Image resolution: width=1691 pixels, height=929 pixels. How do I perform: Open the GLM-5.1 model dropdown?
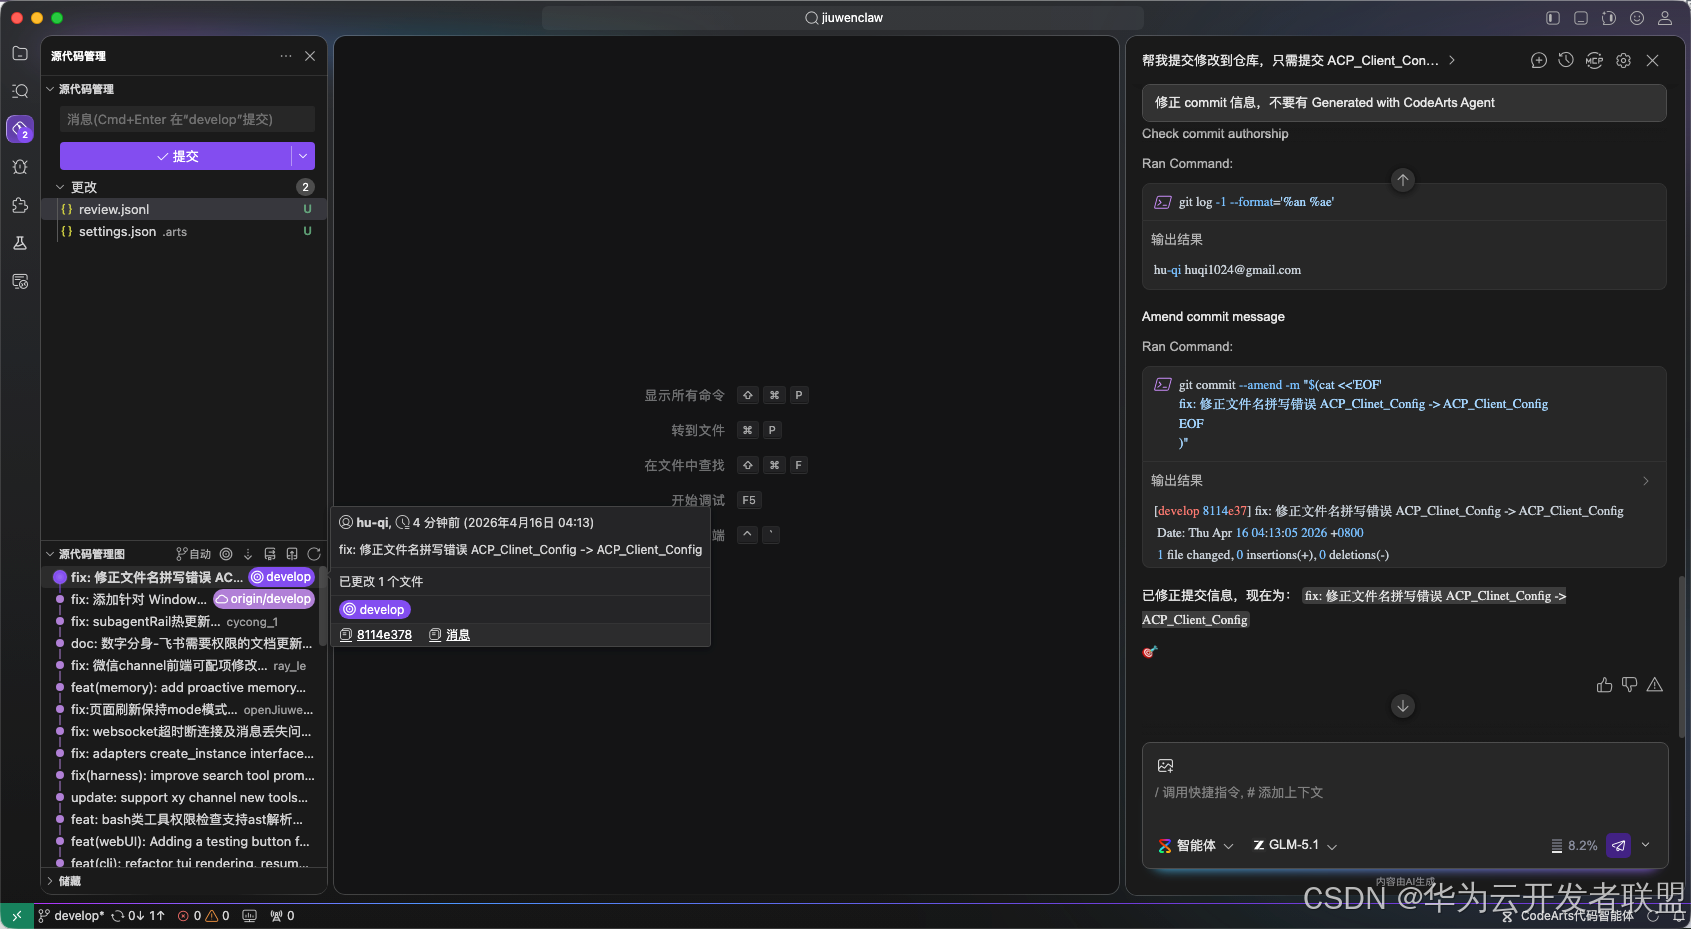tap(1295, 846)
